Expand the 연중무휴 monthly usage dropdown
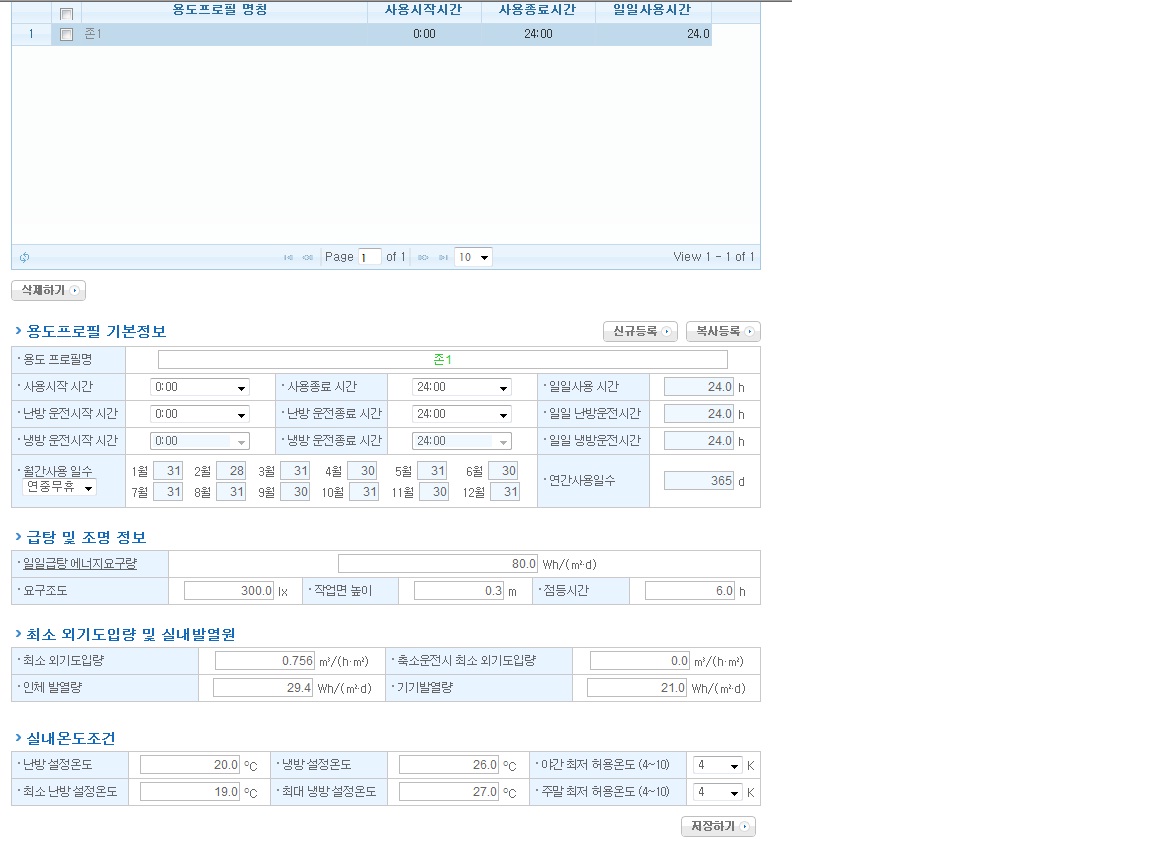1152x844 pixels. [x=60, y=488]
